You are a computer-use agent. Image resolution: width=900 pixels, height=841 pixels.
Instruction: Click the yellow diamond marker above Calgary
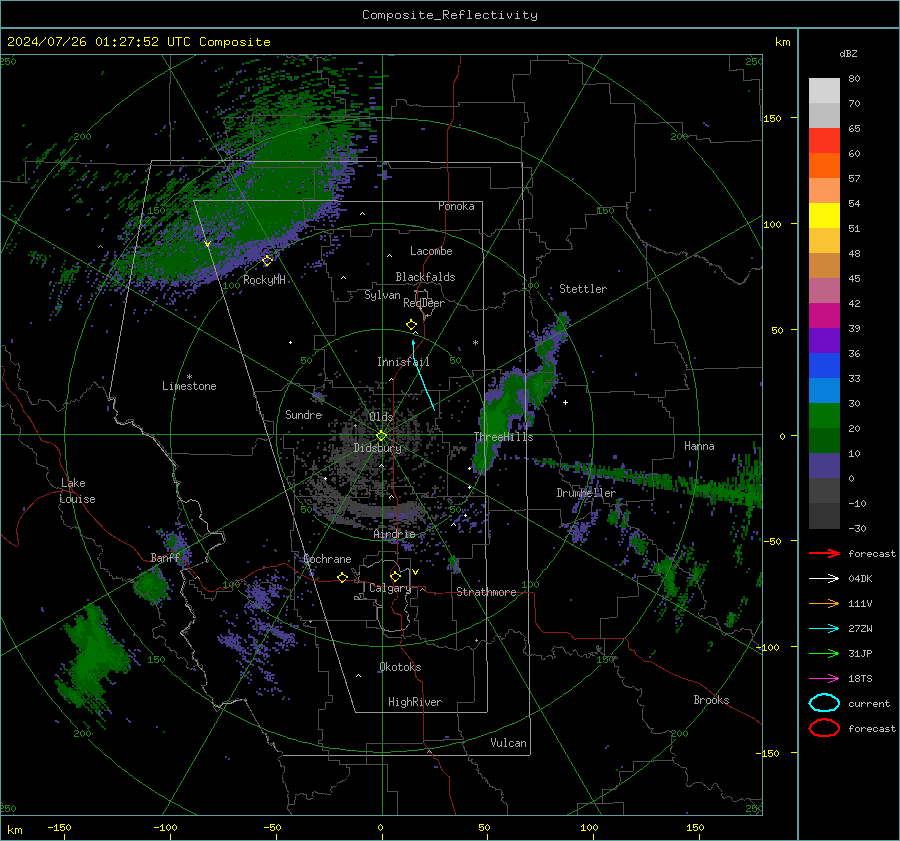tap(395, 576)
